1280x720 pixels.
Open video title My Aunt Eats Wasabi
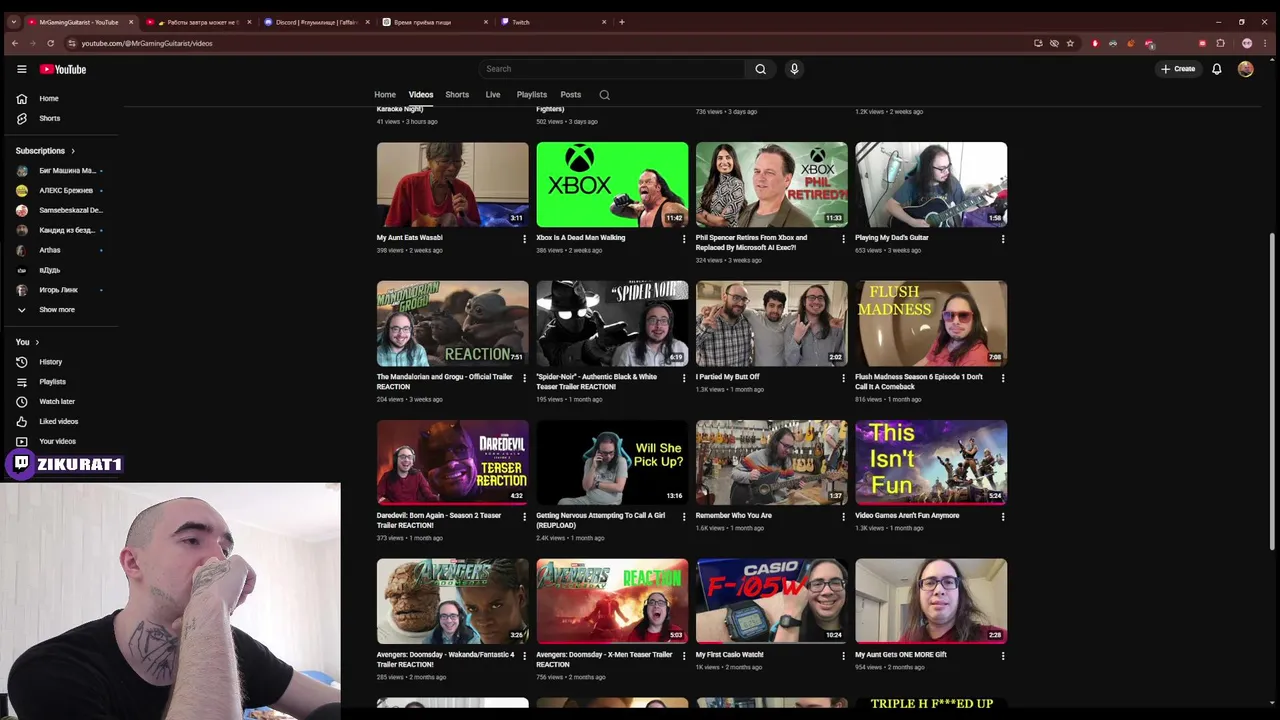(409, 238)
